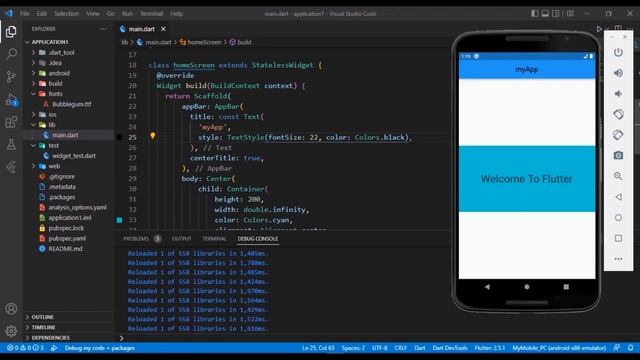The width and height of the screenshot is (640, 360).
Task: Take an emulator screenshot with camera icon
Action: coord(618,156)
